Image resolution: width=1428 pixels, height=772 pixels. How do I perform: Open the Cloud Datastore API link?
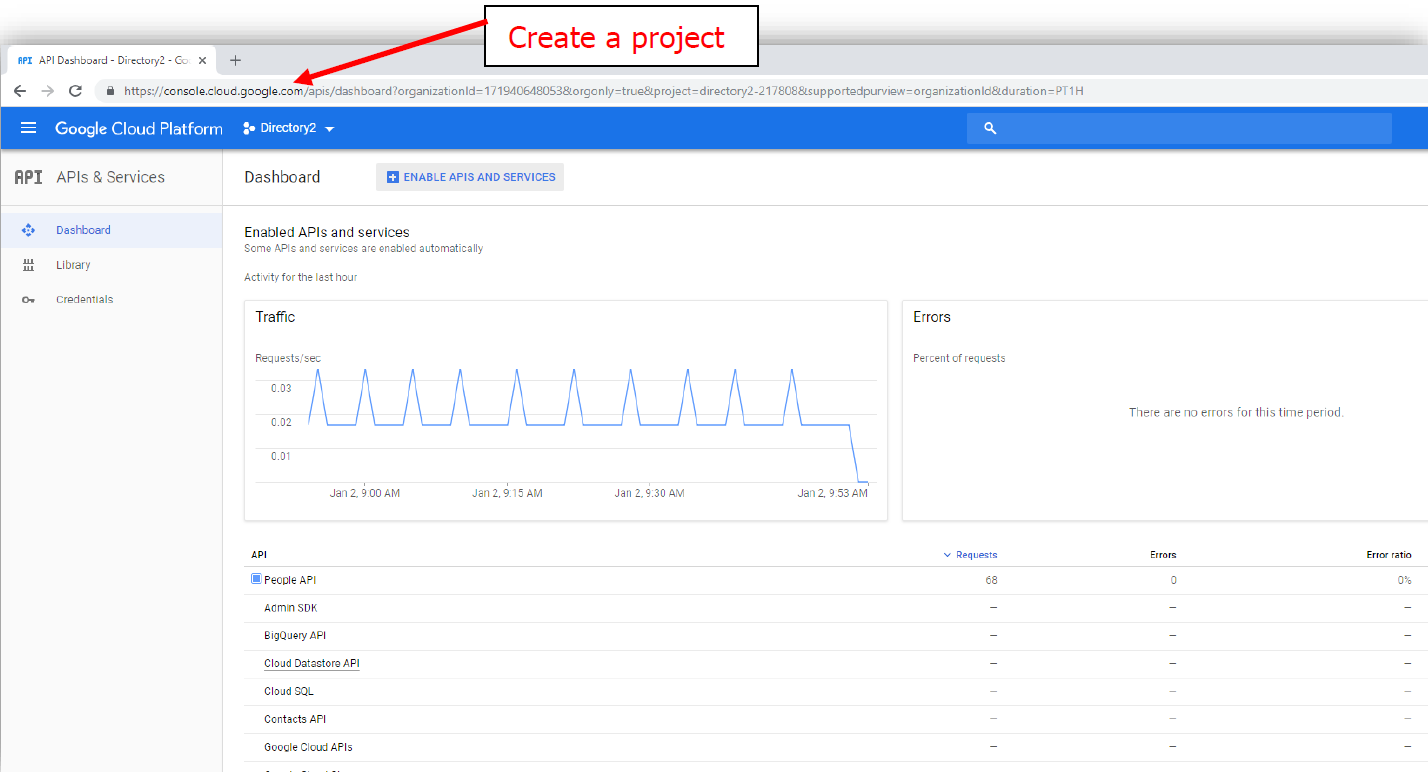point(311,663)
